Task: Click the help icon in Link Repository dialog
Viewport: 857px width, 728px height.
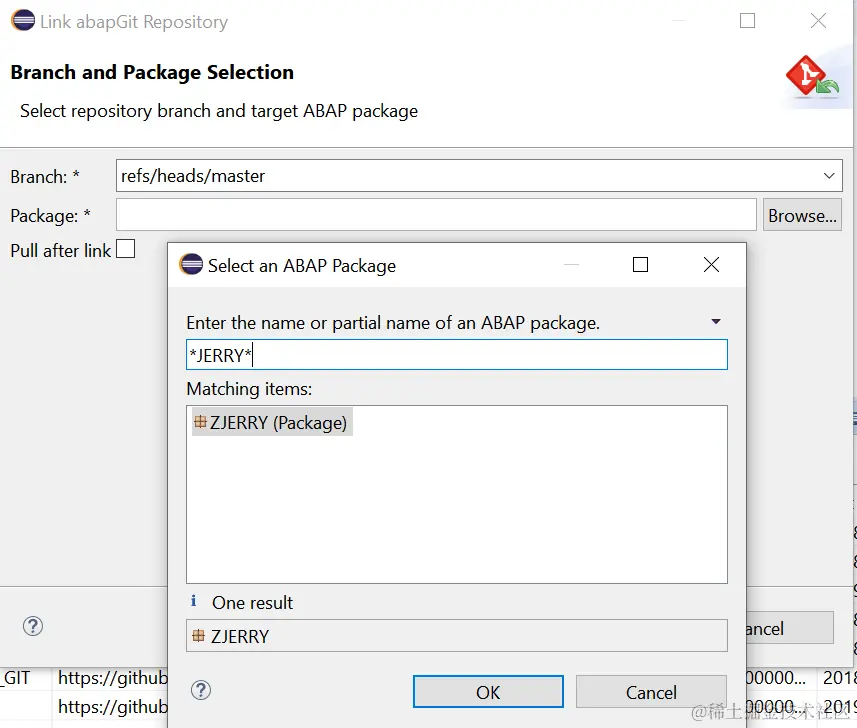Action: pos(33,626)
